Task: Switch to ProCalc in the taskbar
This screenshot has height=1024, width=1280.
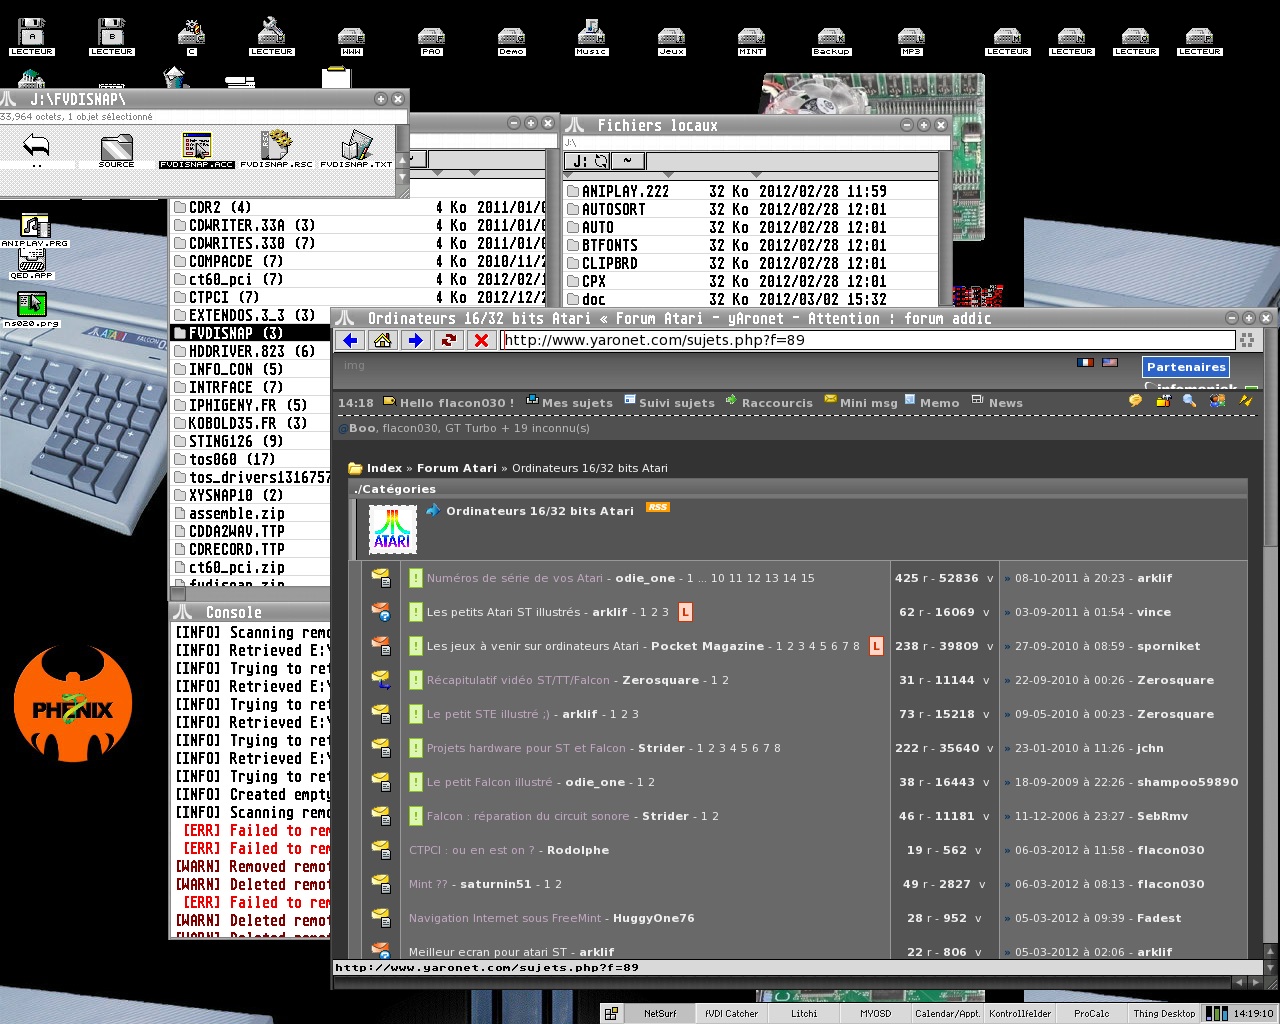Action: coord(1091,1013)
